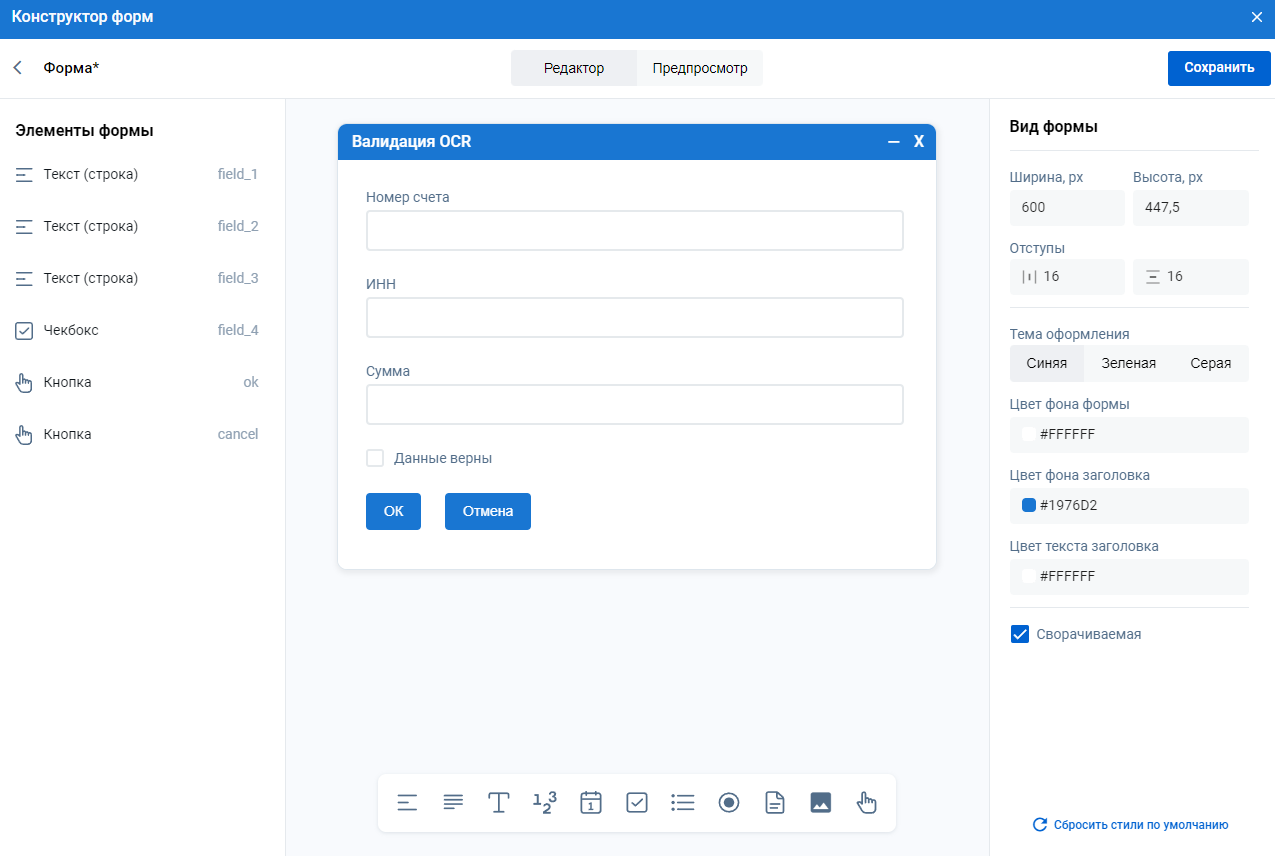This screenshot has width=1275, height=858.
Task: Toggle the Сворачиваемая checkbox
Action: (1020, 634)
